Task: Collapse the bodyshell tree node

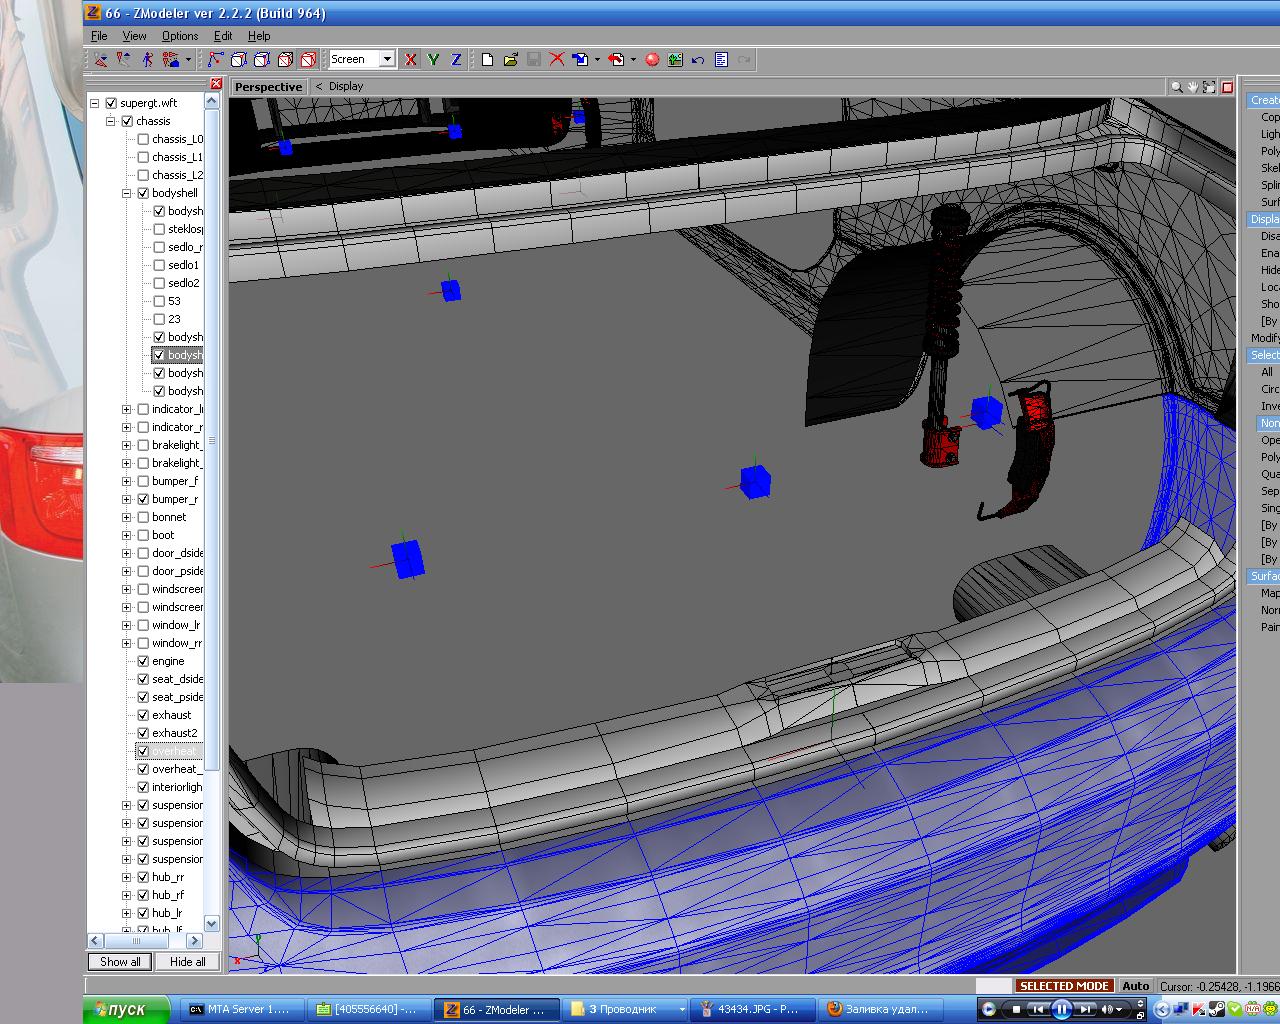Action: [127, 193]
